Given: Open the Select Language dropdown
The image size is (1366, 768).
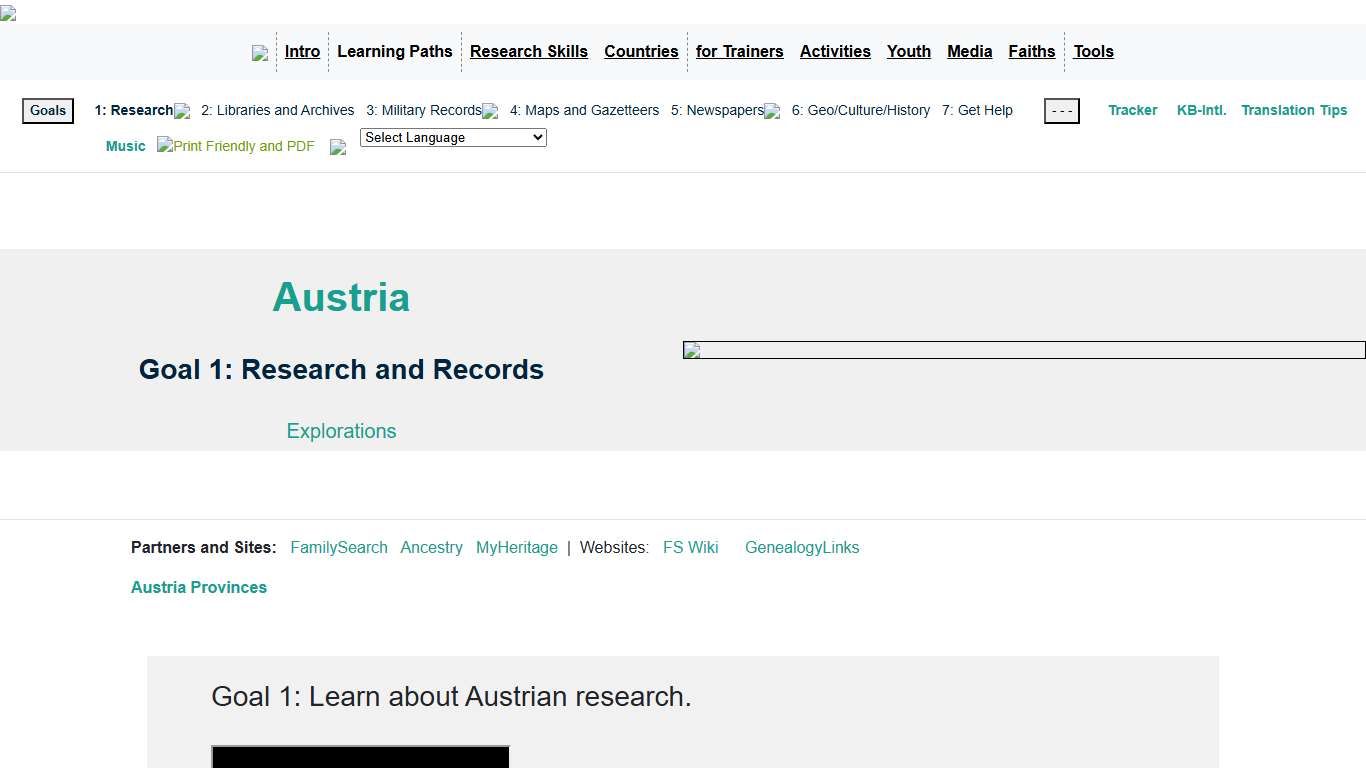Looking at the screenshot, I should (453, 137).
